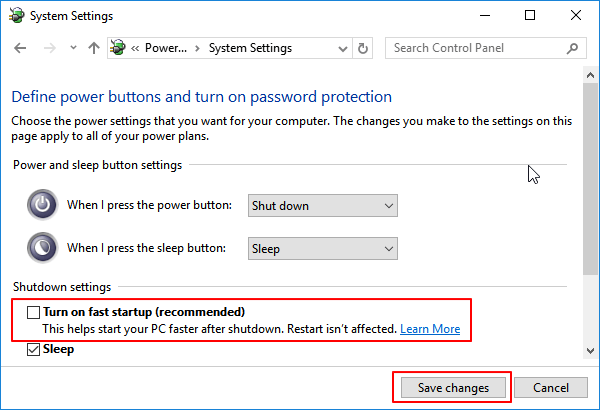
Task: Click the Search Control Panel field
Action: pyautogui.click(x=478, y=48)
